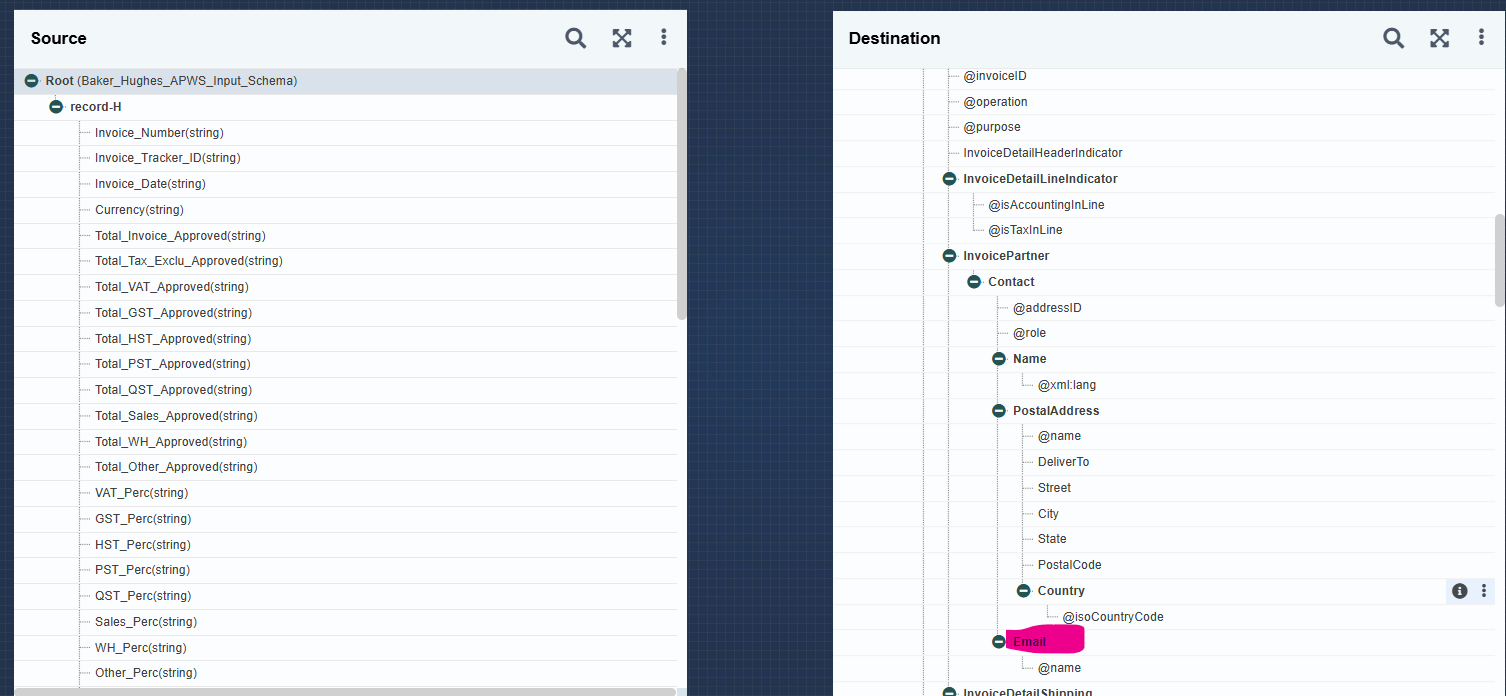The width and height of the screenshot is (1506, 696).
Task: Select WH_Perc(string) field
Action: click(141, 648)
